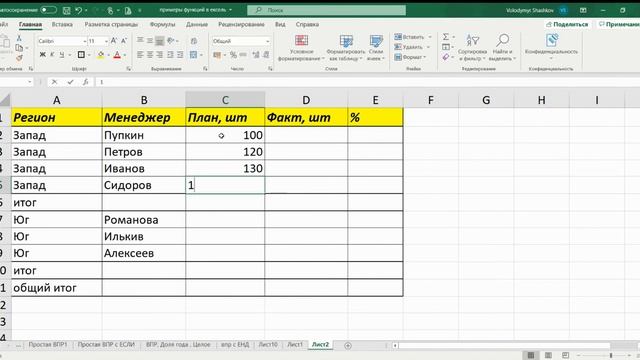Toggle Top Align button

click(140, 40)
